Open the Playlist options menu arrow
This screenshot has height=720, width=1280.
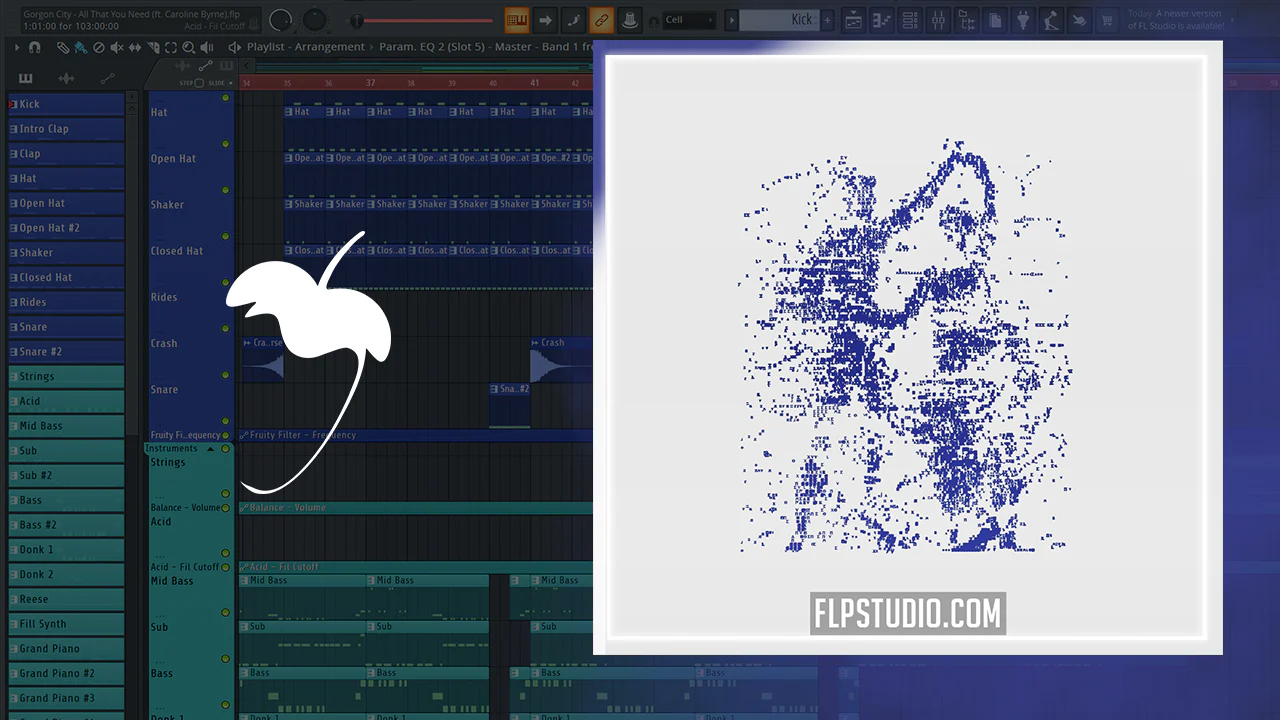point(17,47)
